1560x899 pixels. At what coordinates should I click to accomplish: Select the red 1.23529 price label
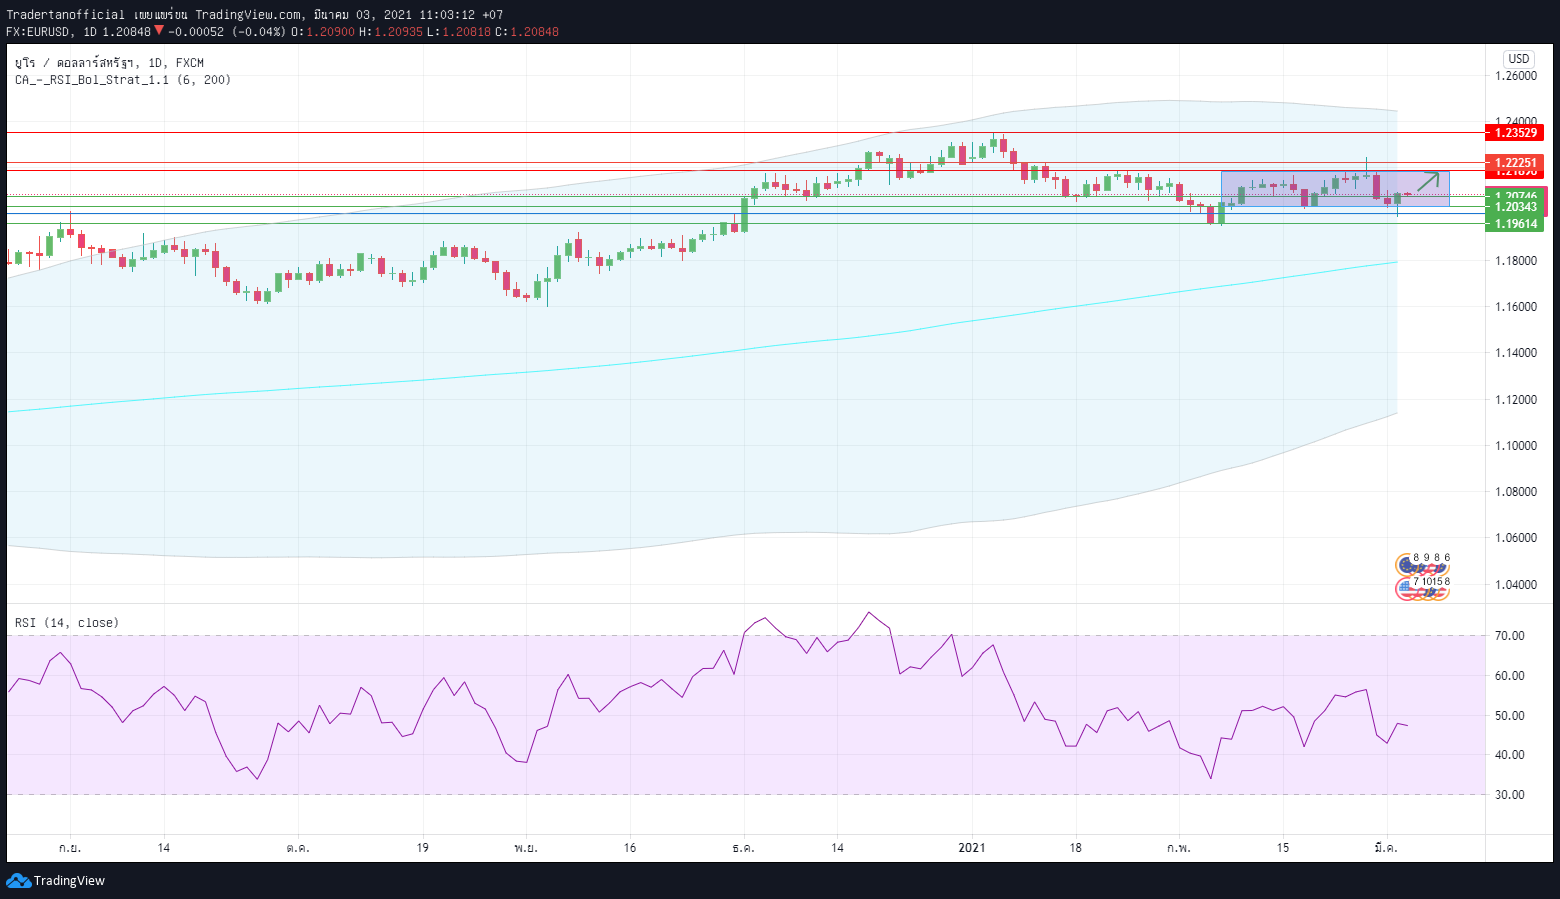1515,132
